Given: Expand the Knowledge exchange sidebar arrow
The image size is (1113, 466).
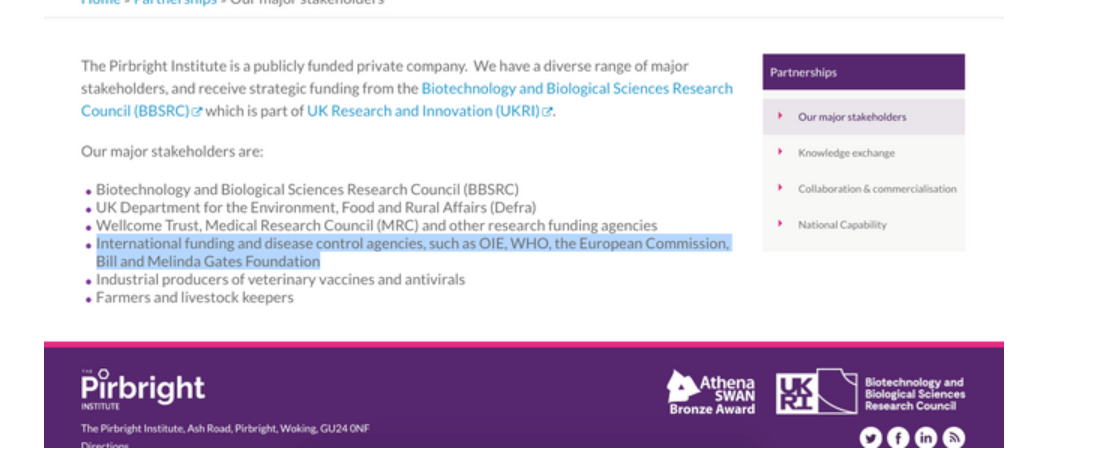Looking at the screenshot, I should click(780, 152).
